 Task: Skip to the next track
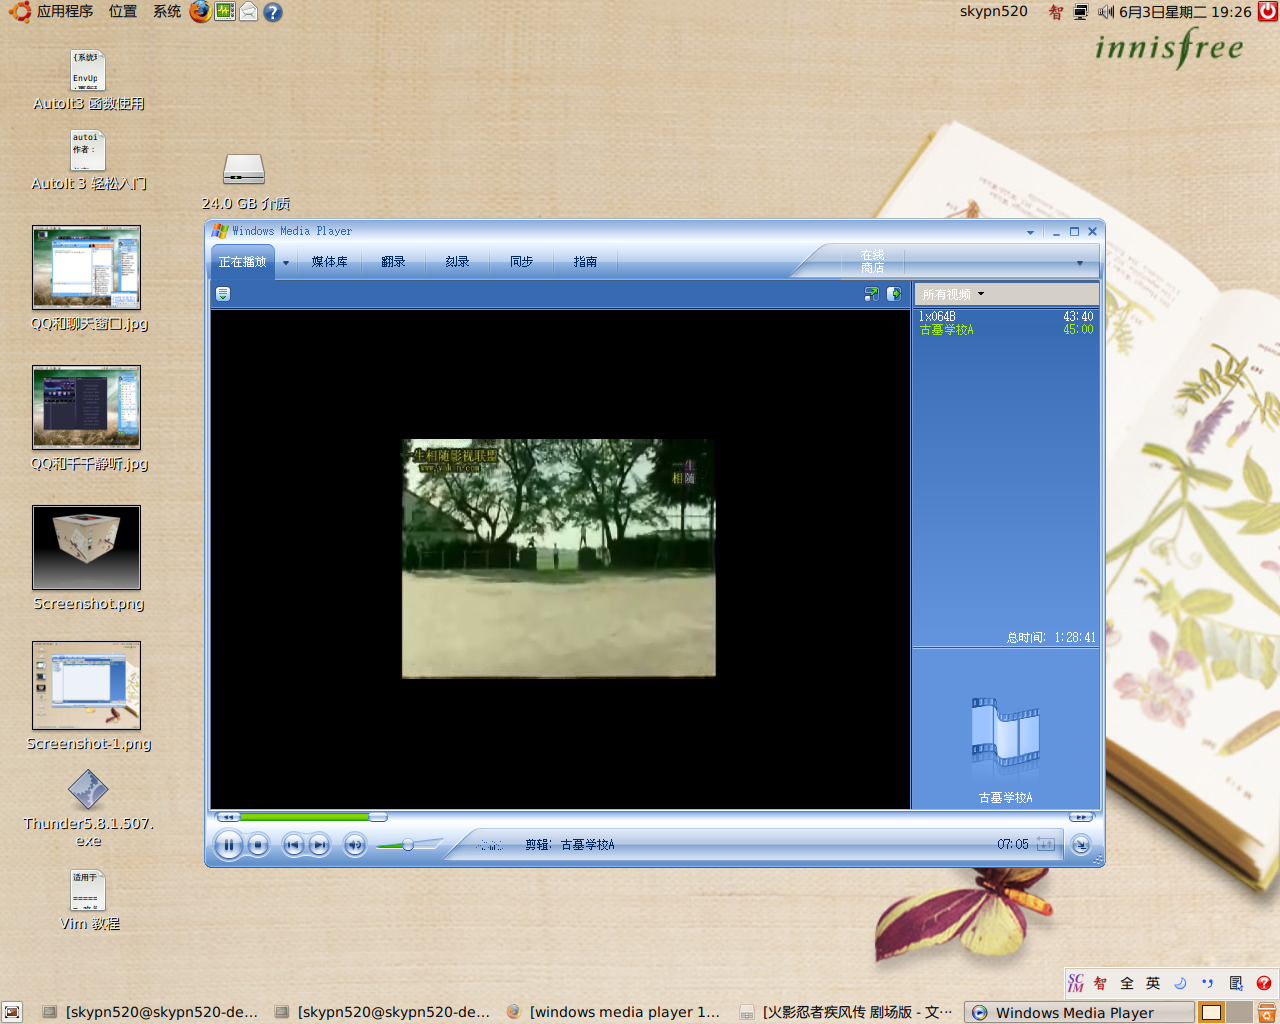coord(319,845)
